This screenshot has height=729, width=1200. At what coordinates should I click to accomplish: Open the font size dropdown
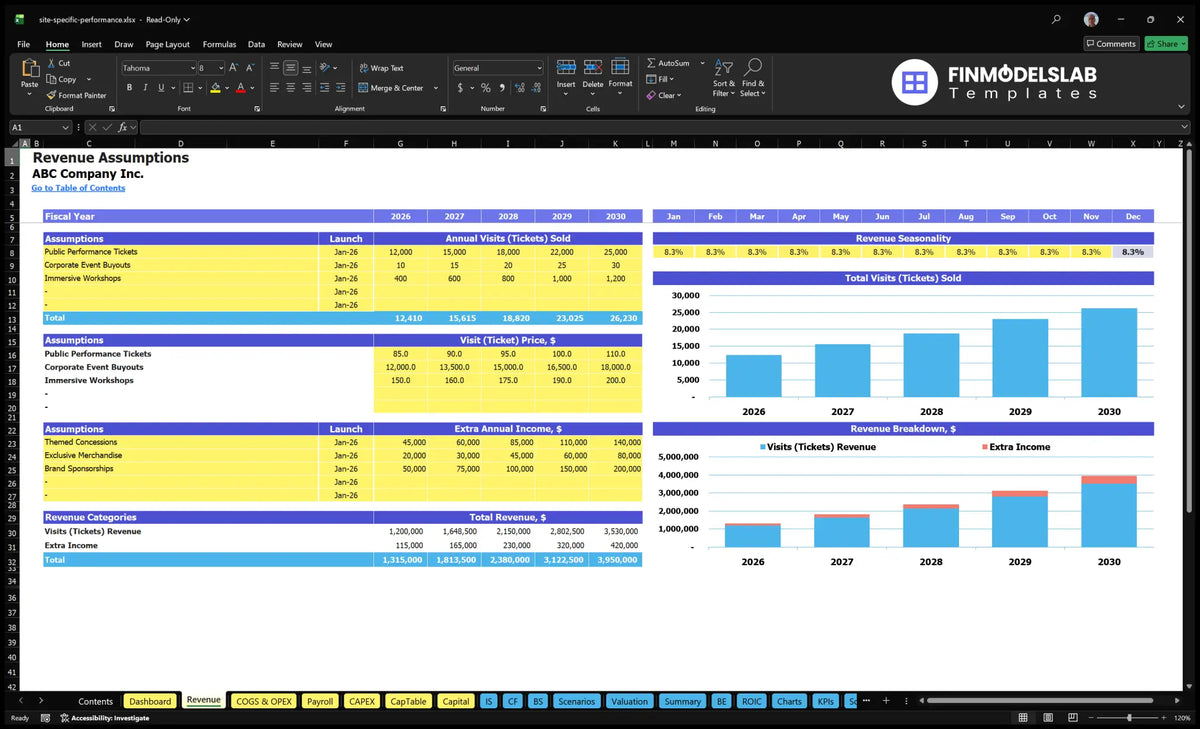click(x=220, y=68)
